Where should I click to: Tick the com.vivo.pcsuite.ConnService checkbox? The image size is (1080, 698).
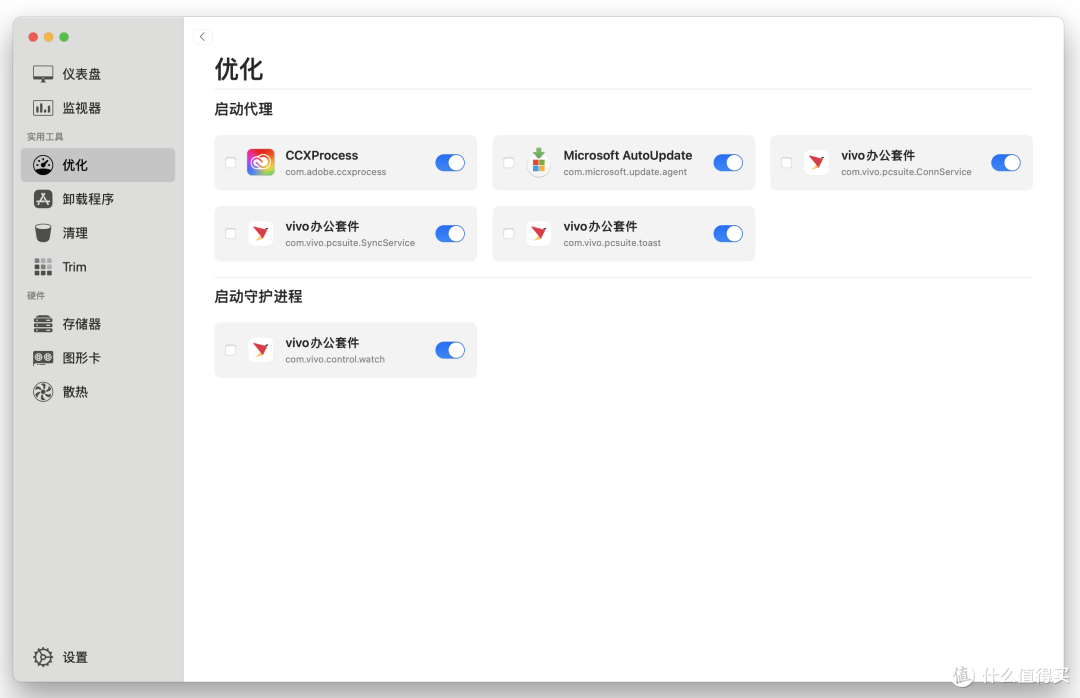(x=786, y=163)
